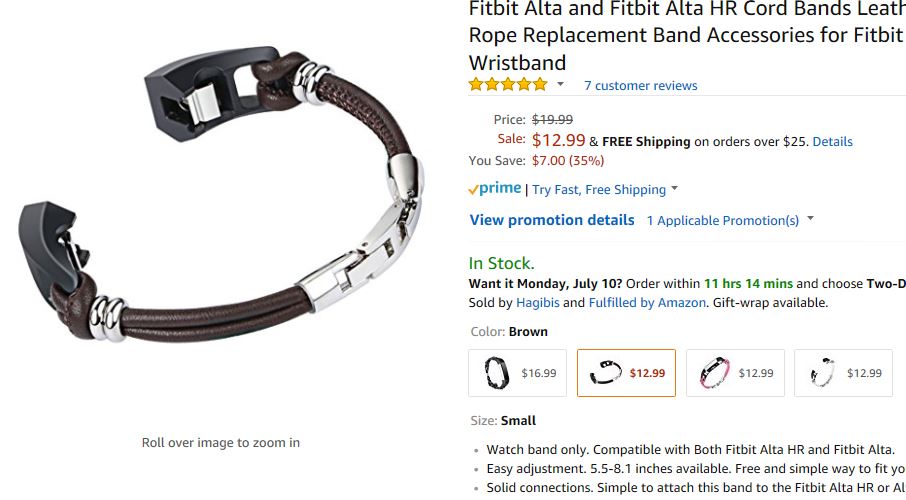
Task: Click the white band thumbnail icon
Action: tap(822, 373)
